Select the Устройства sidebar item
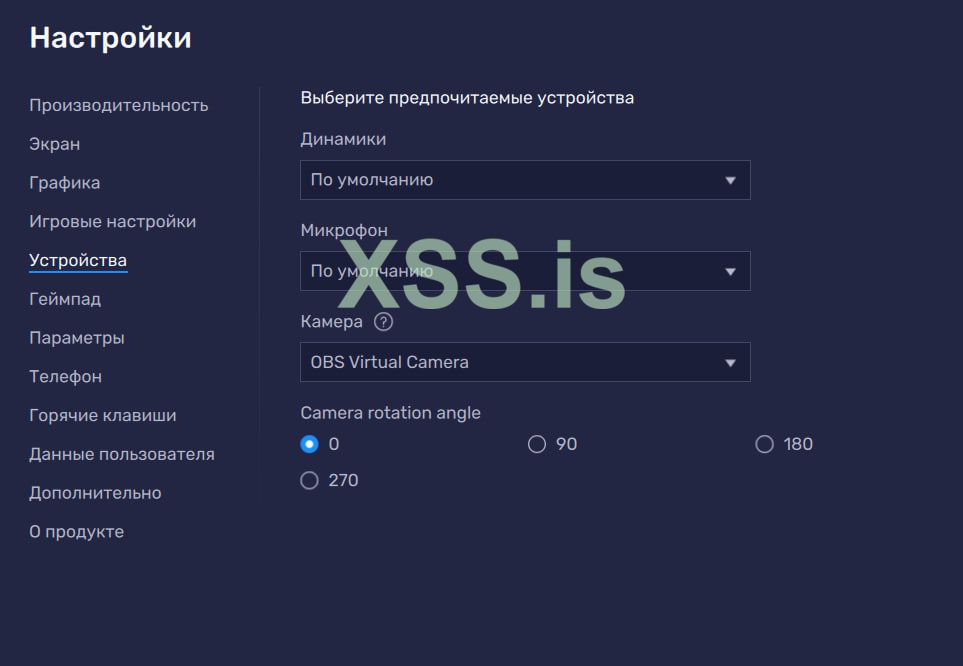 pos(77,261)
